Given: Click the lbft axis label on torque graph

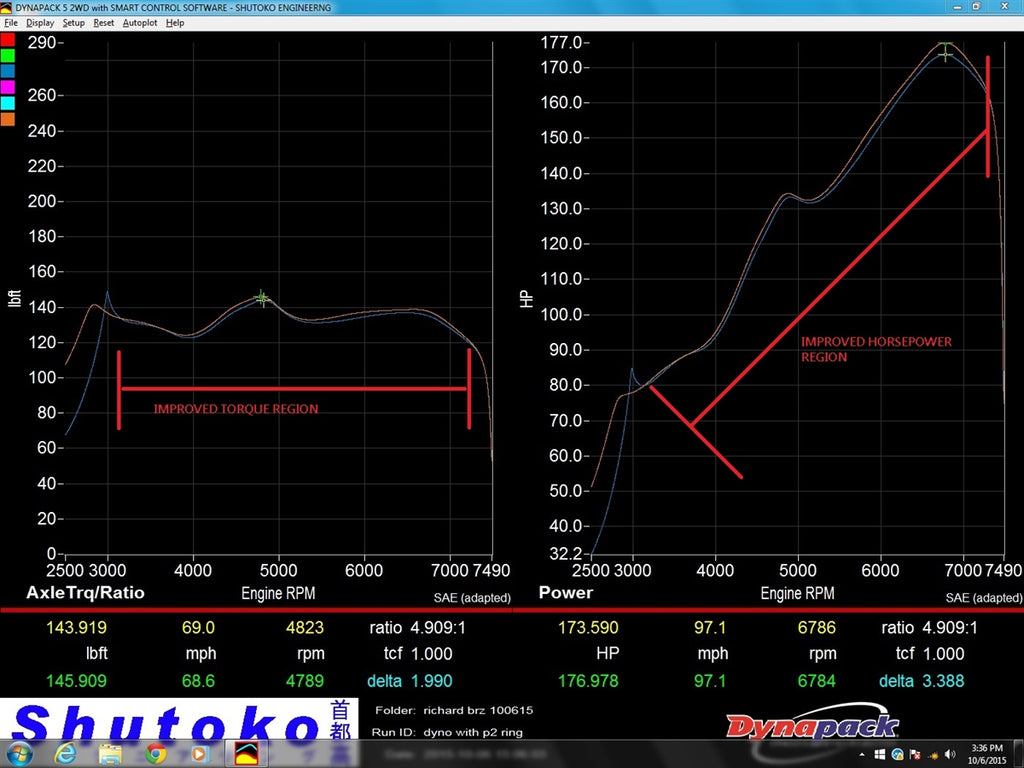Looking at the screenshot, I should [14, 298].
